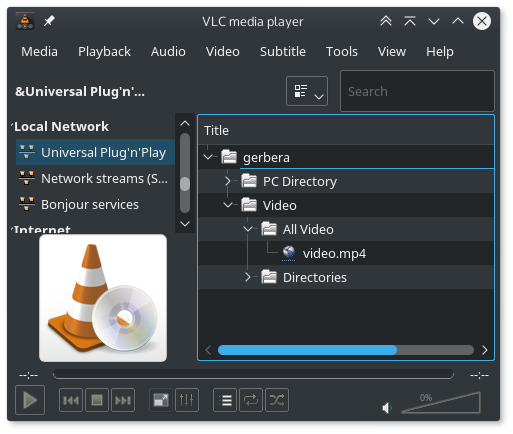Select gerbera folder icon

pos(229,157)
